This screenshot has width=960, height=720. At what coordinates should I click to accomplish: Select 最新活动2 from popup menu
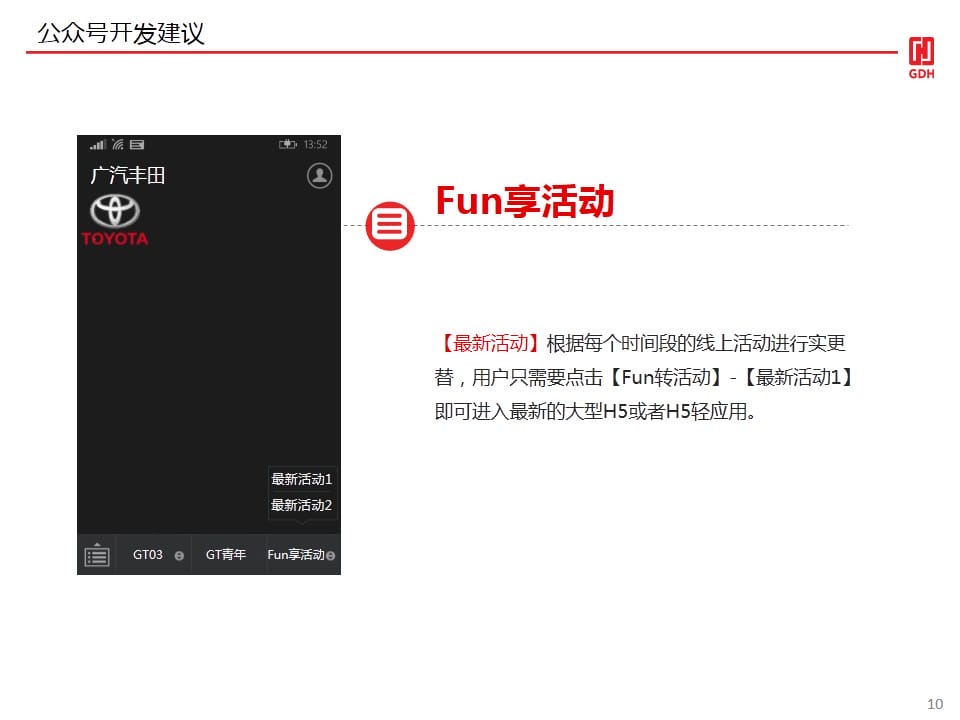pyautogui.click(x=302, y=505)
